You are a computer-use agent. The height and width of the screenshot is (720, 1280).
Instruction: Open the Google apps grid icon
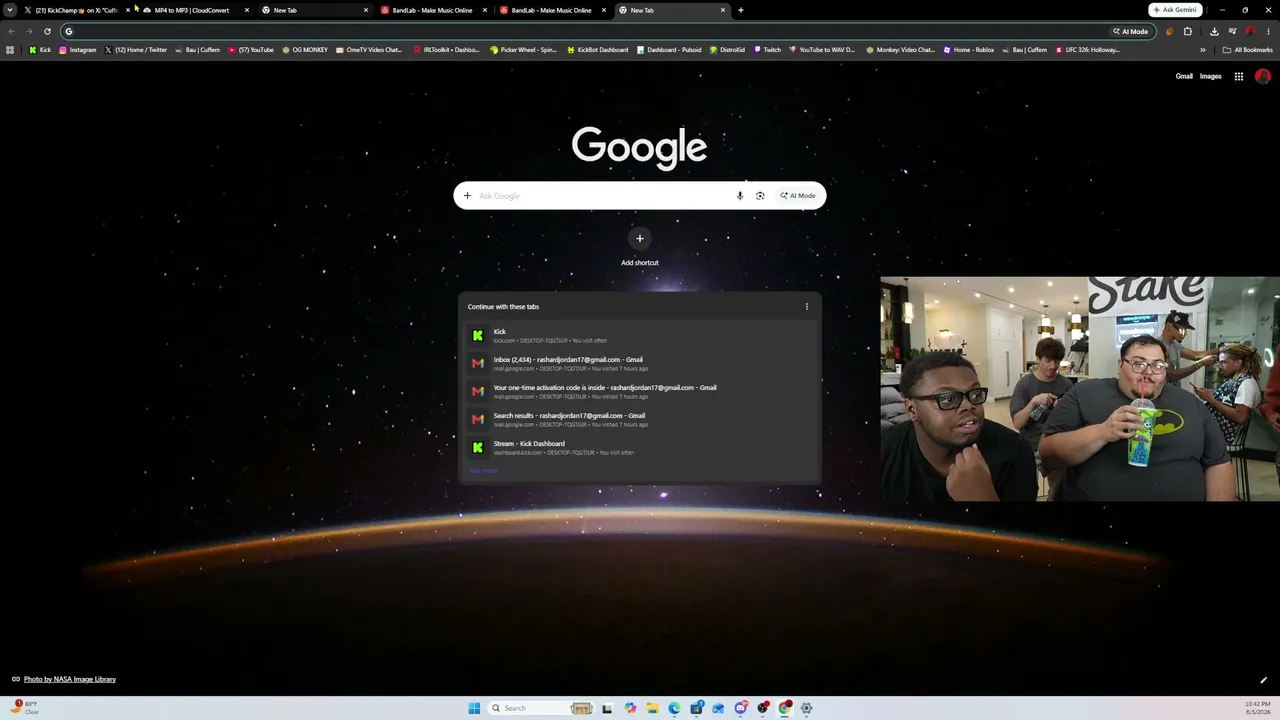[x=1238, y=76]
